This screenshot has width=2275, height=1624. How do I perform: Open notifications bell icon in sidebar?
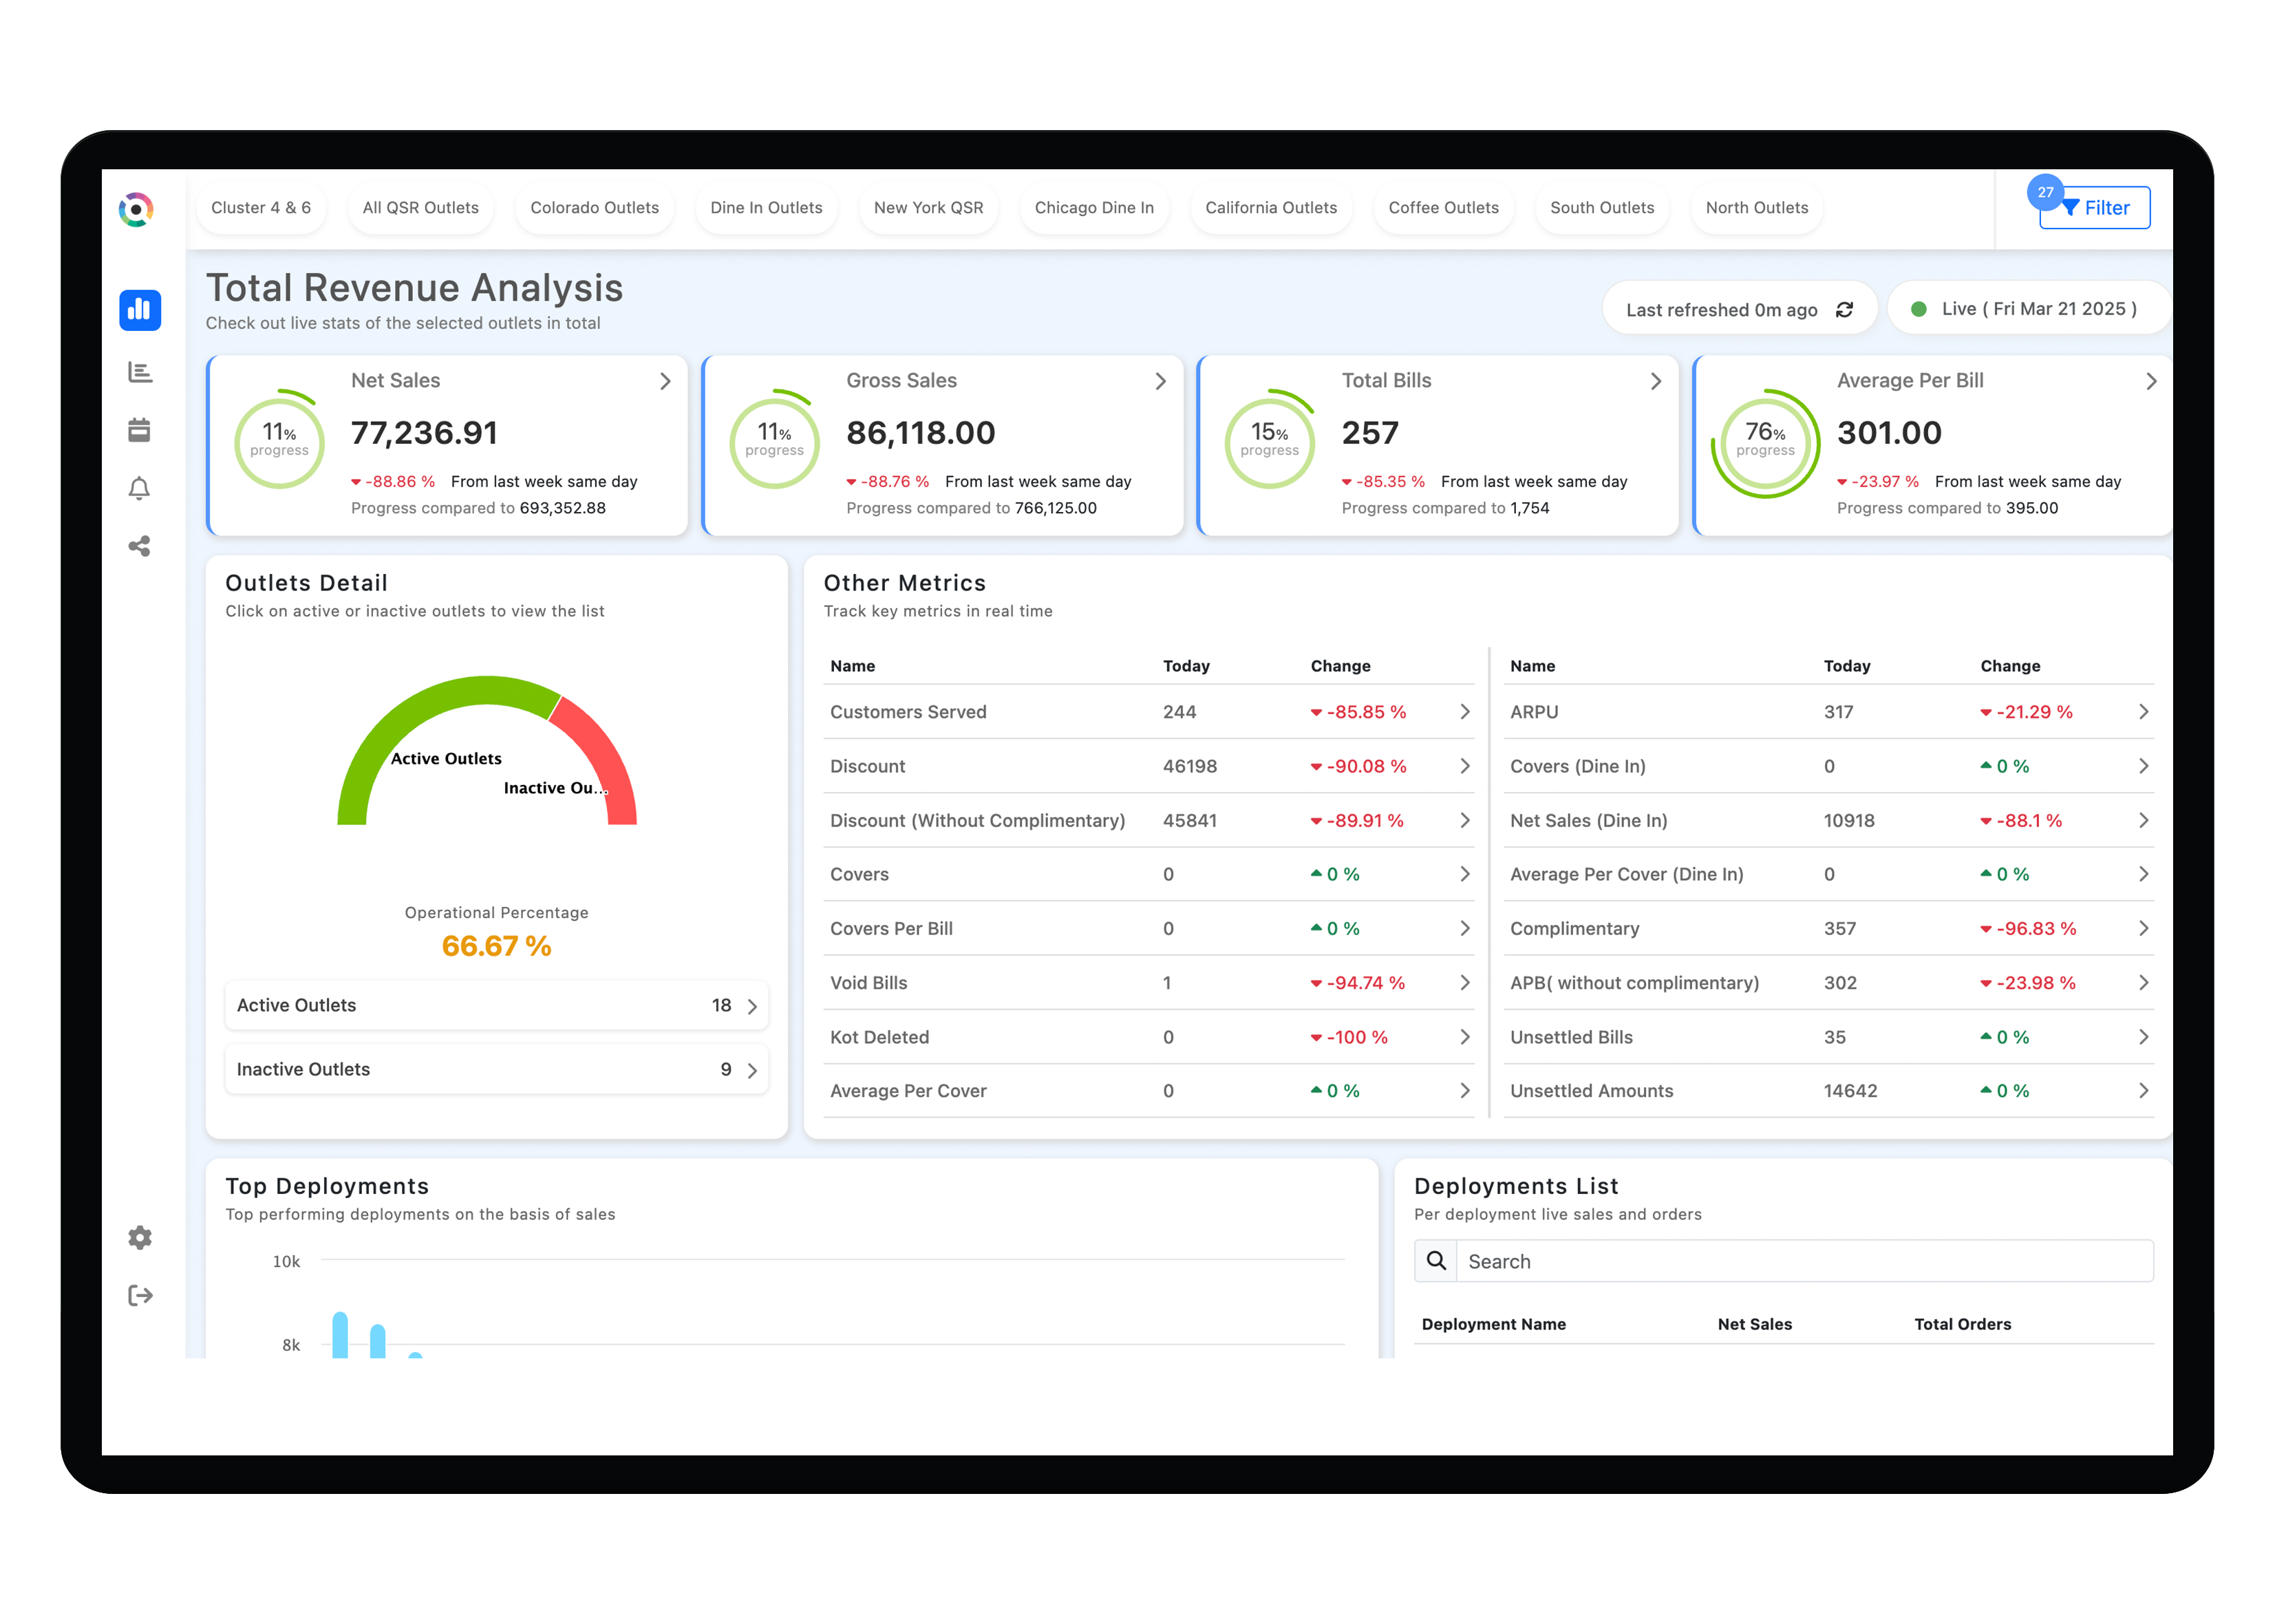(x=139, y=488)
